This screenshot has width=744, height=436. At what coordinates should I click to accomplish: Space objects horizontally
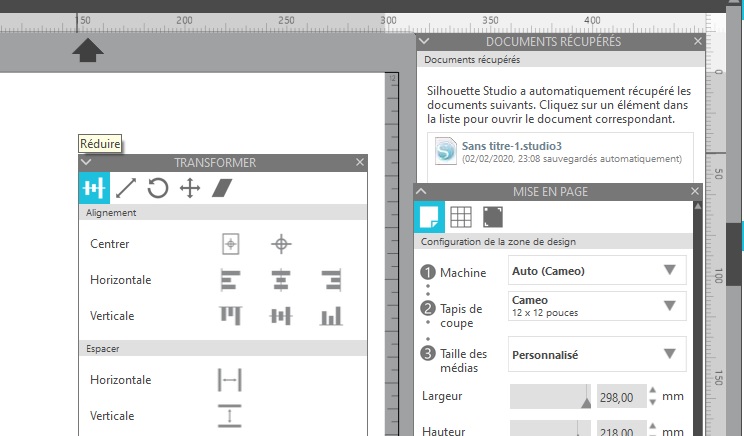pos(230,380)
